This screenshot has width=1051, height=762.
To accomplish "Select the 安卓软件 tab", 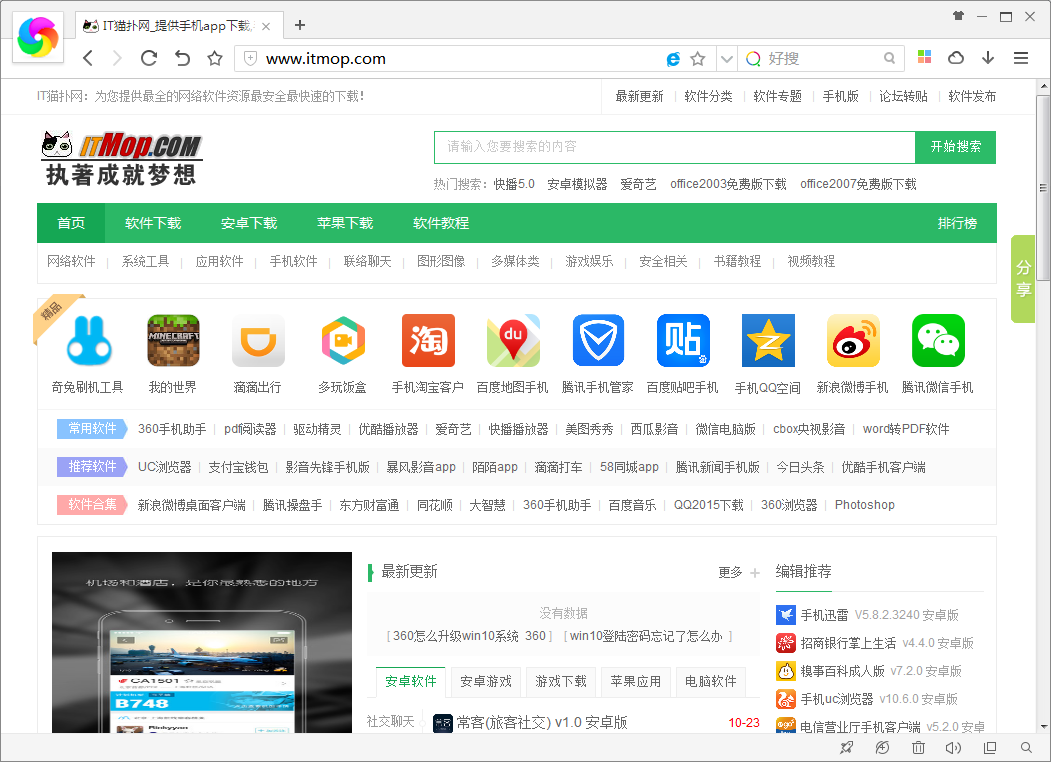I will pyautogui.click(x=410, y=682).
